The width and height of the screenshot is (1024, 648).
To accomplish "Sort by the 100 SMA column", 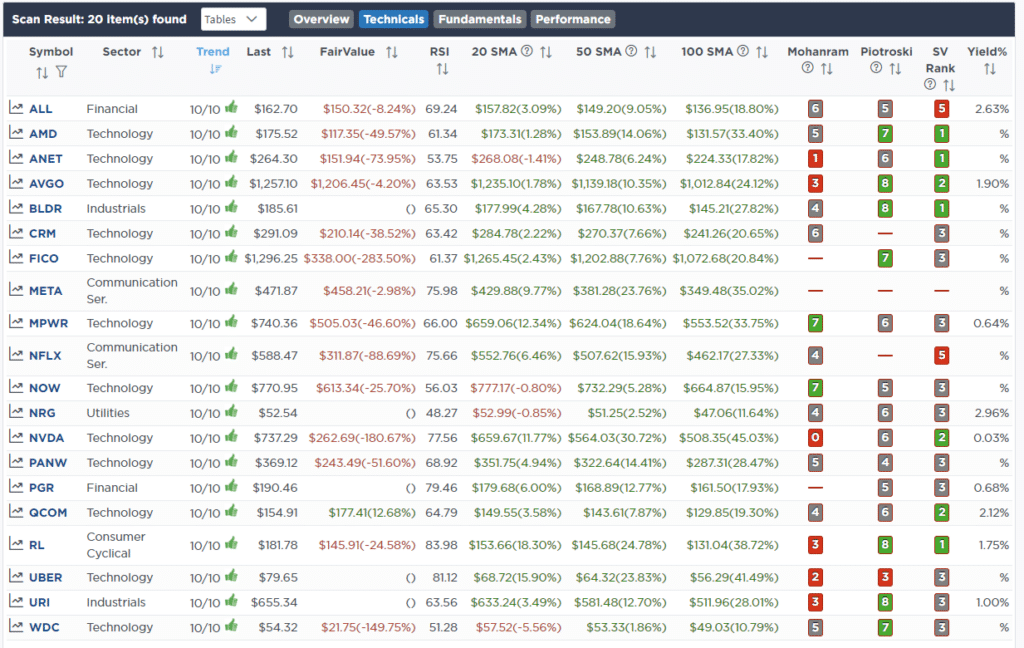I will point(761,52).
